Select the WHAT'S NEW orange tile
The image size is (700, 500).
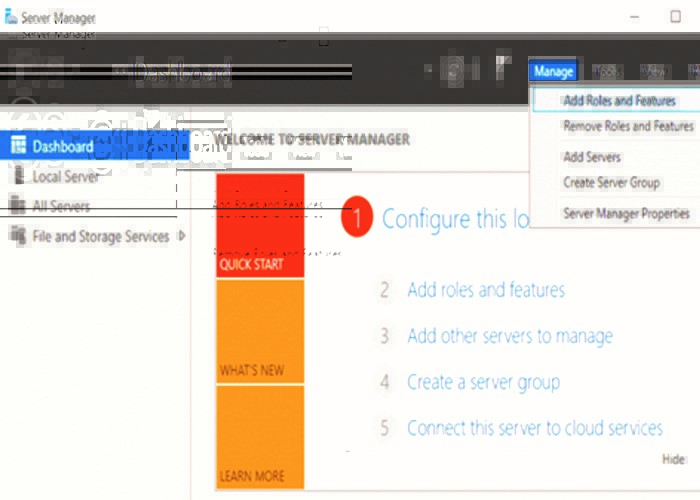[x=260, y=331]
